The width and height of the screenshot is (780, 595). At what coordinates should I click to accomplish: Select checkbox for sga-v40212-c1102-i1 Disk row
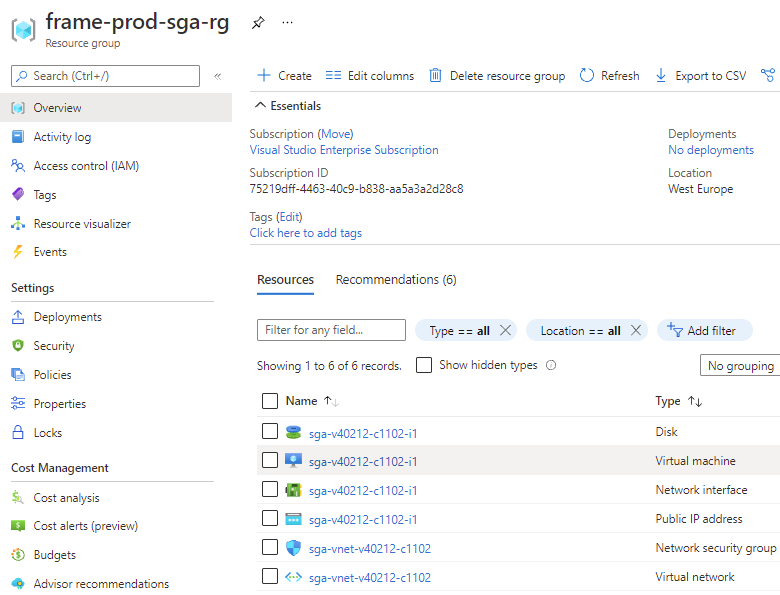tap(270, 432)
